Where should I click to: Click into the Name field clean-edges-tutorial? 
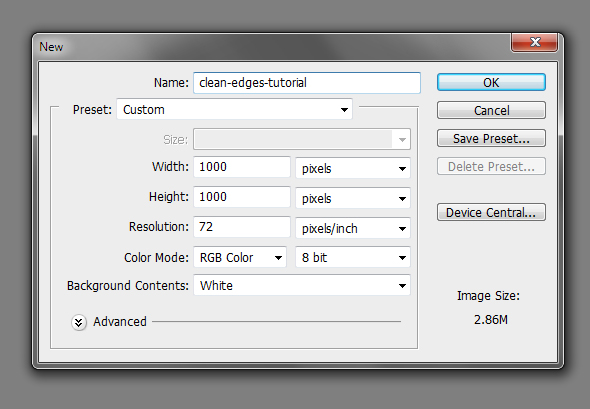tap(307, 83)
